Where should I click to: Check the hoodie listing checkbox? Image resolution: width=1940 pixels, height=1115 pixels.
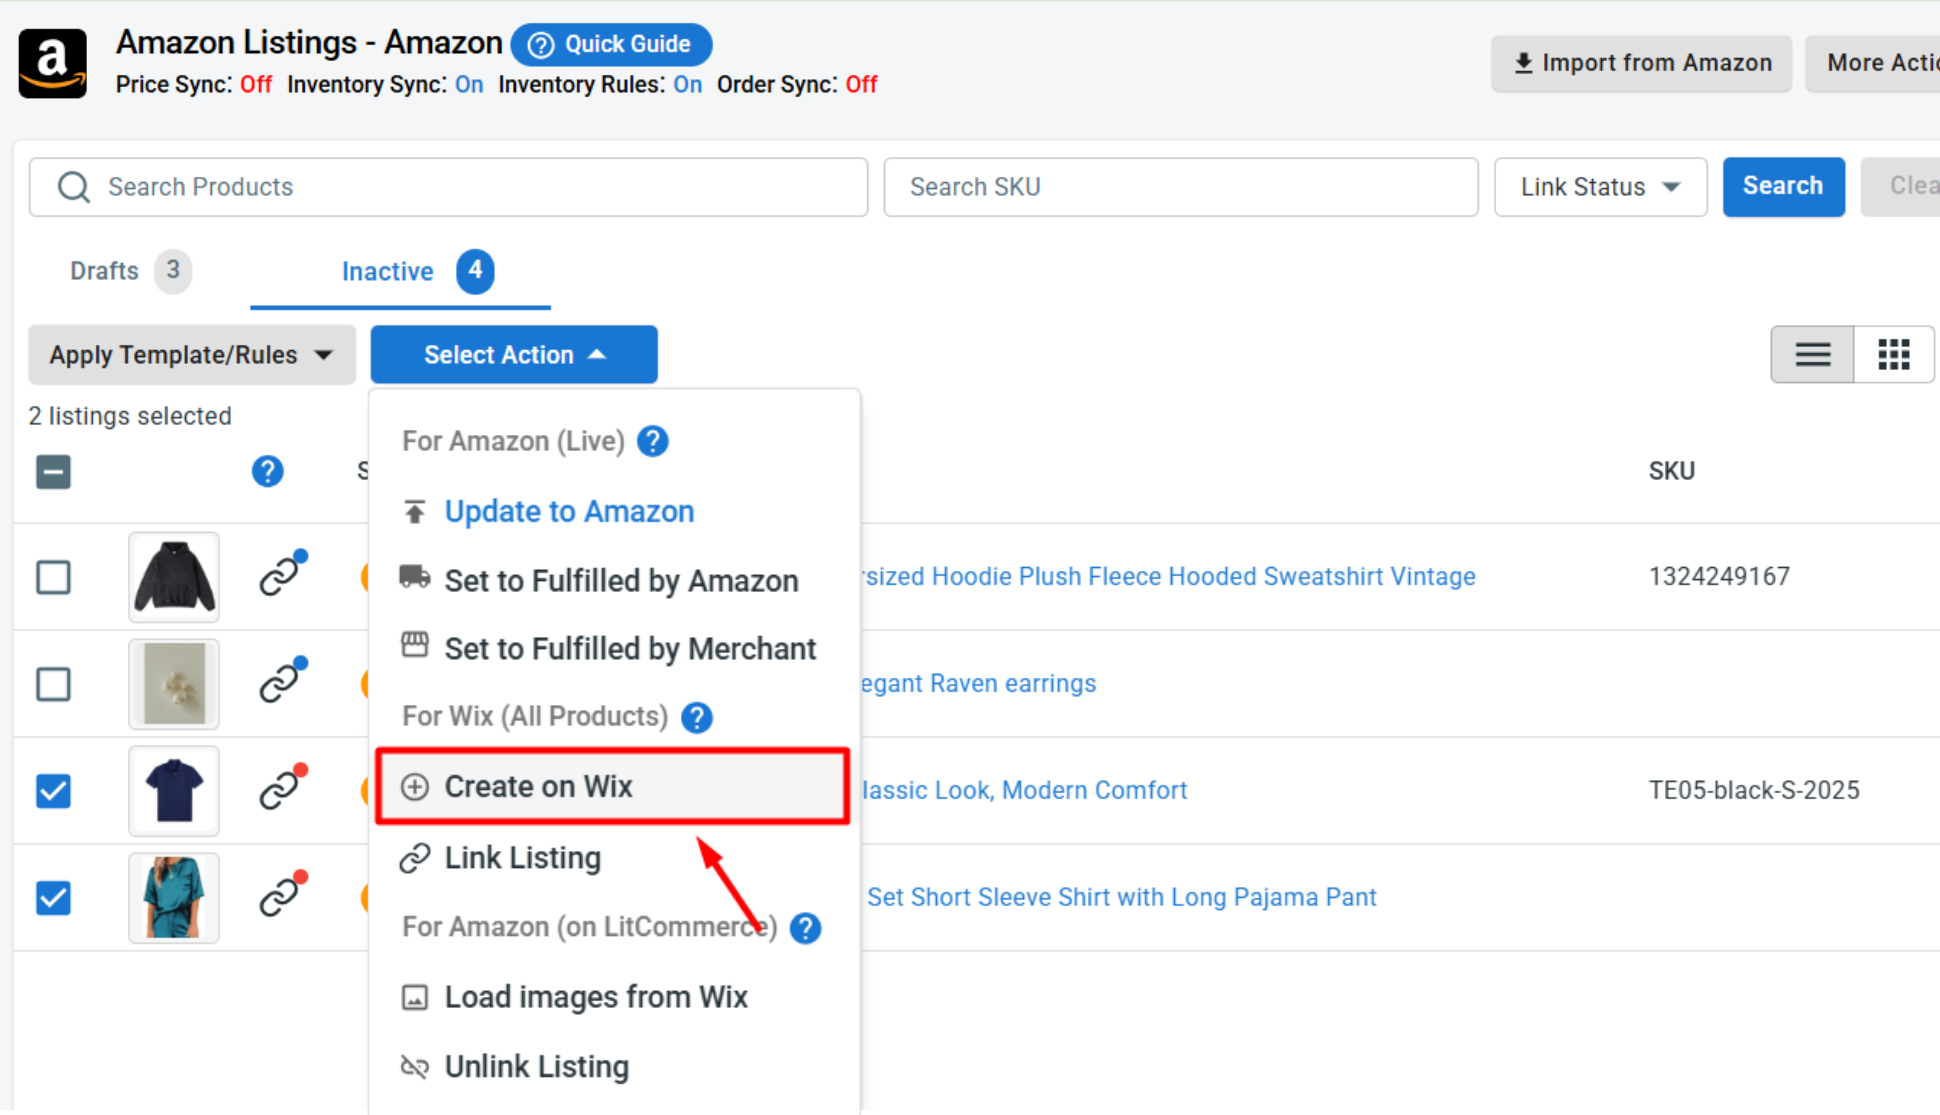coord(53,577)
